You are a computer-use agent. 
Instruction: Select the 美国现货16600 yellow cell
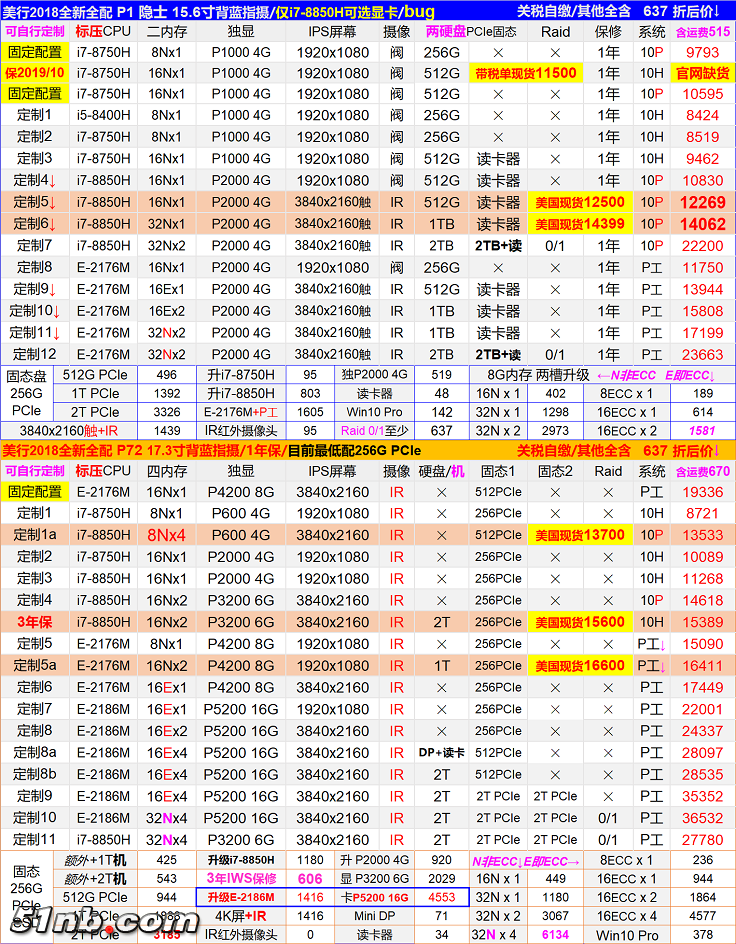[580, 665]
